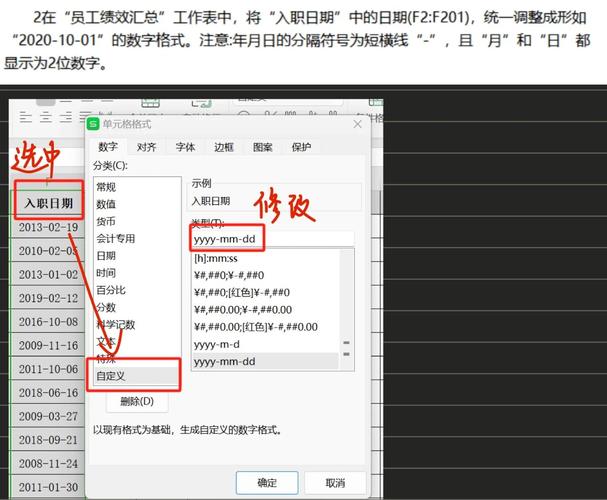Close the 单元格格式 dialog
Screen dimensions: 607x500
pyautogui.click(x=357, y=124)
